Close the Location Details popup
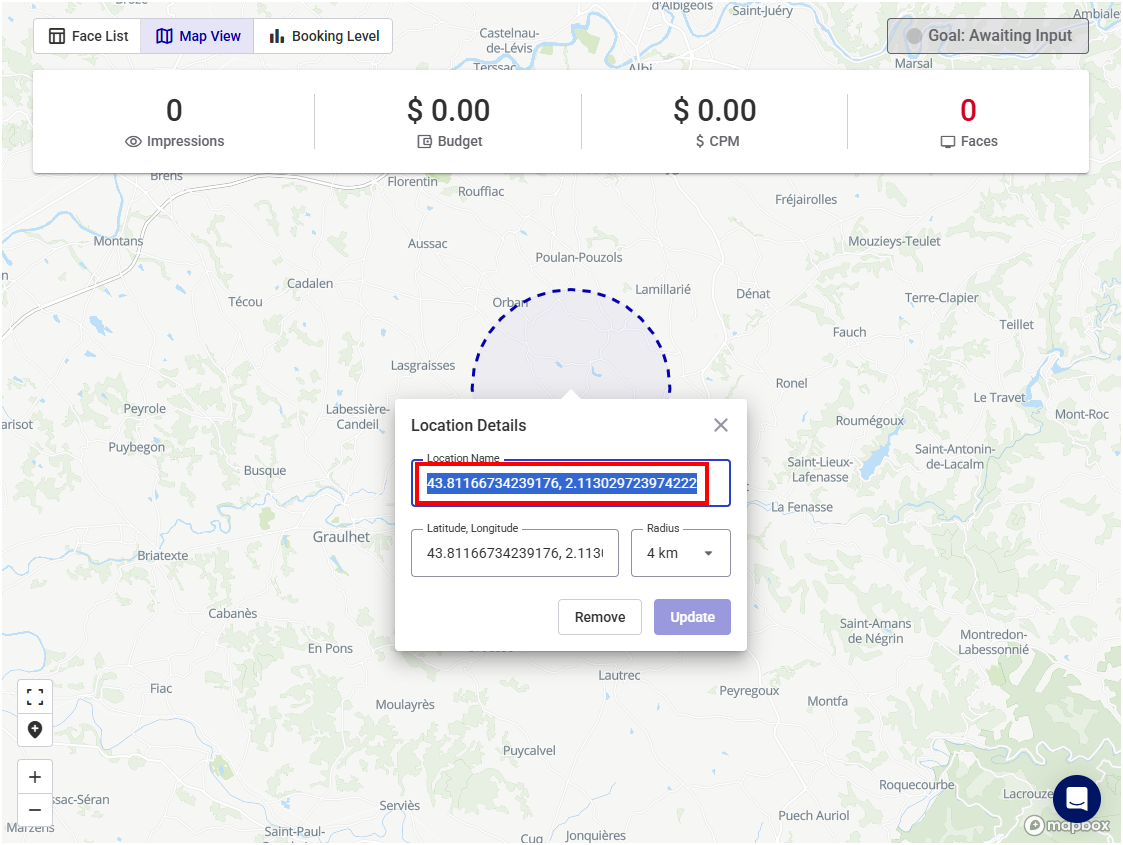The height and width of the screenshot is (845, 1123). click(x=720, y=425)
